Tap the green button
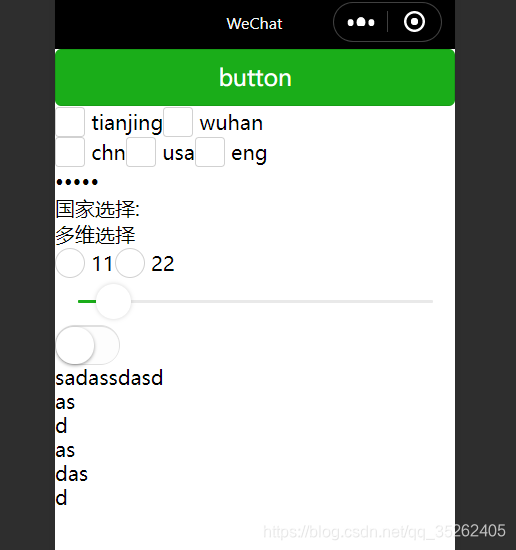This screenshot has width=516, height=550. pos(255,78)
